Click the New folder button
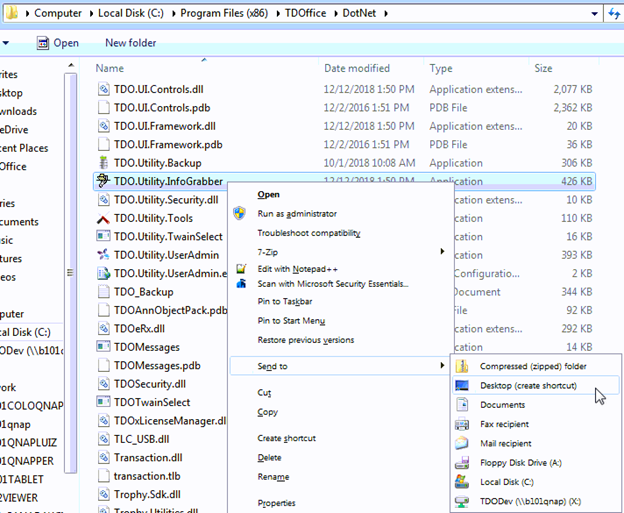624x513 pixels. click(130, 43)
